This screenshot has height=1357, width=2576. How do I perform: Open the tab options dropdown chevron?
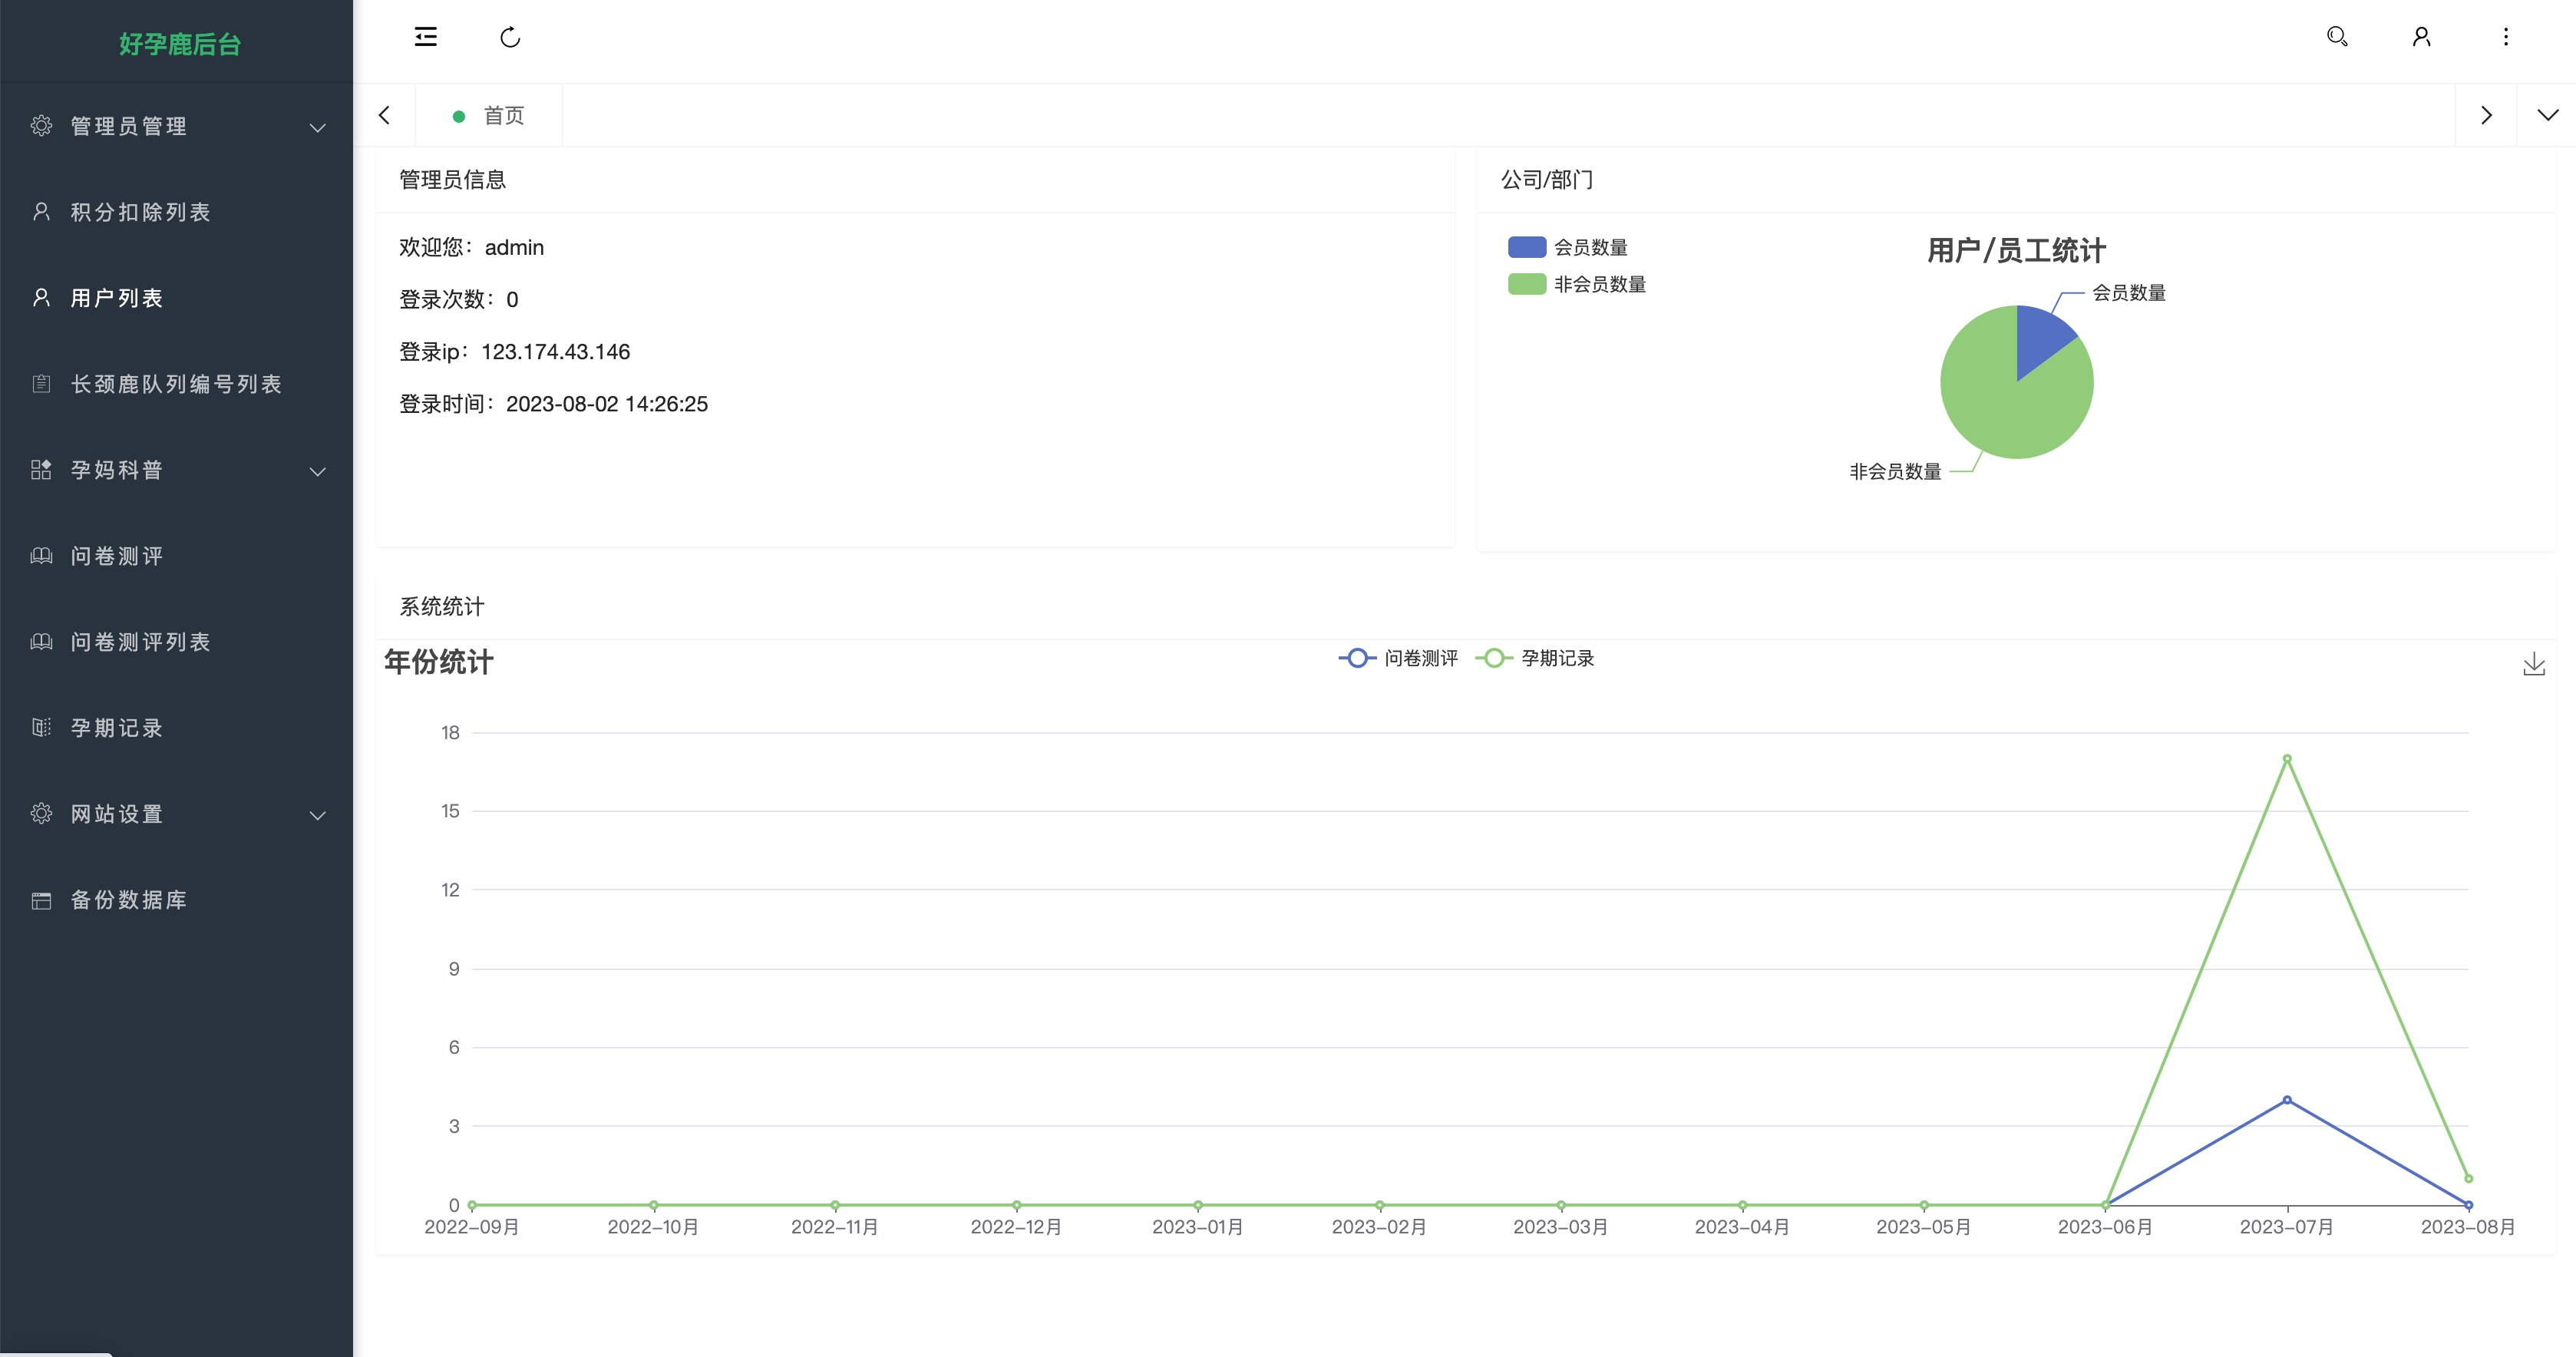pos(2547,115)
